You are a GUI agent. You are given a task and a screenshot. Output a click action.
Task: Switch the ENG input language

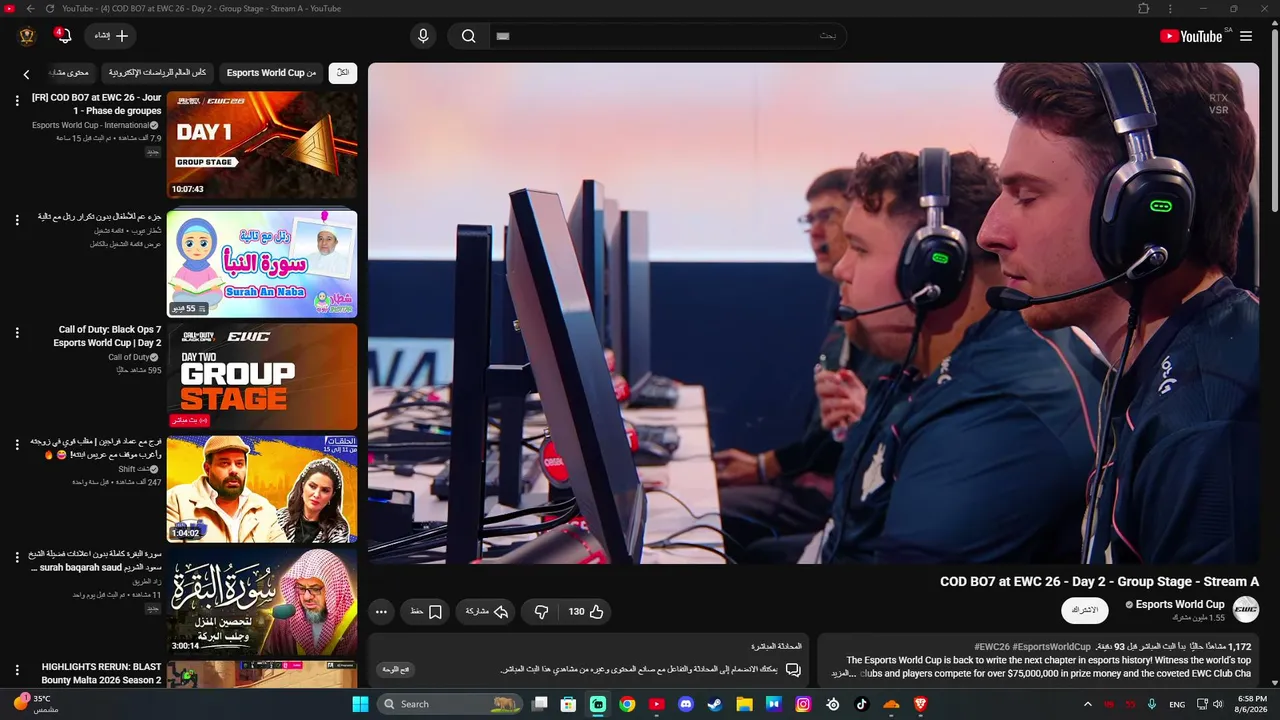pyautogui.click(x=1177, y=704)
